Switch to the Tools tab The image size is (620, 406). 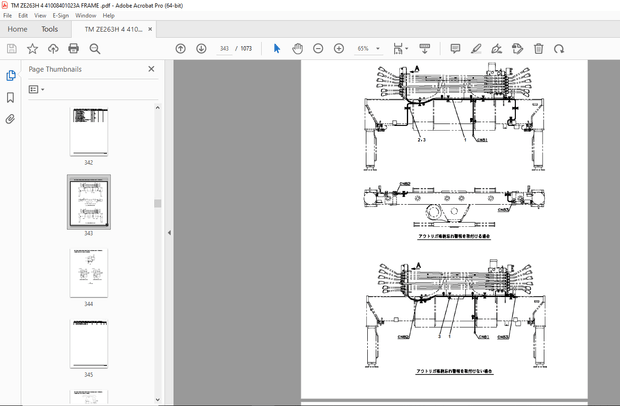pyautogui.click(x=49, y=29)
